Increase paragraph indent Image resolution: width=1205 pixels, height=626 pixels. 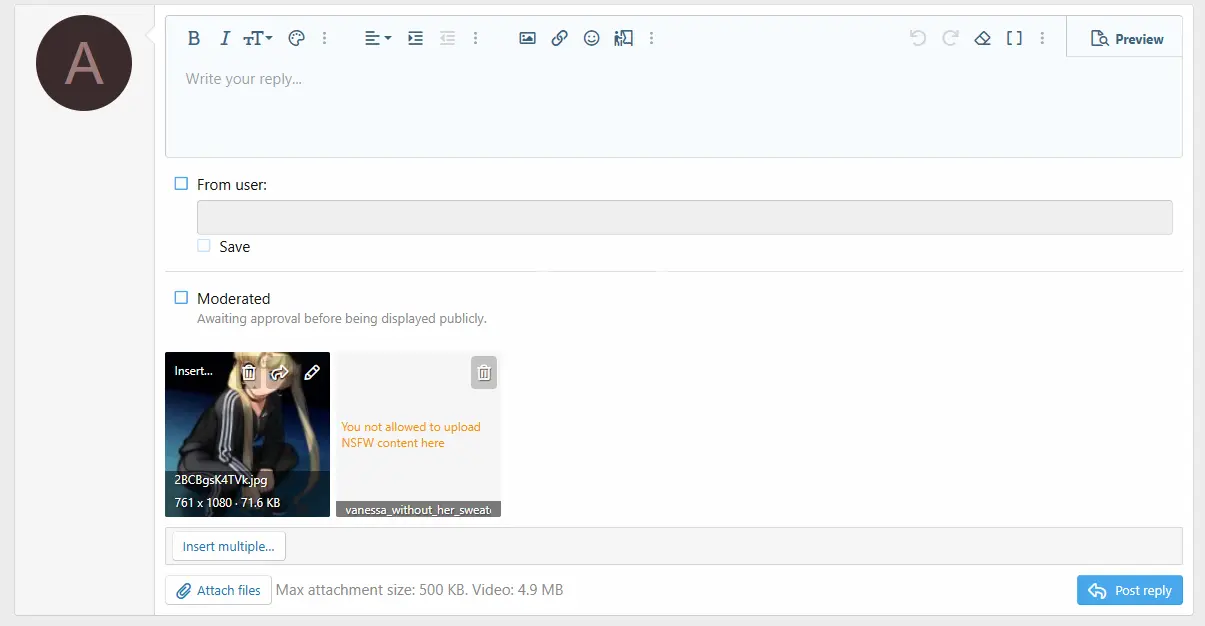(415, 38)
